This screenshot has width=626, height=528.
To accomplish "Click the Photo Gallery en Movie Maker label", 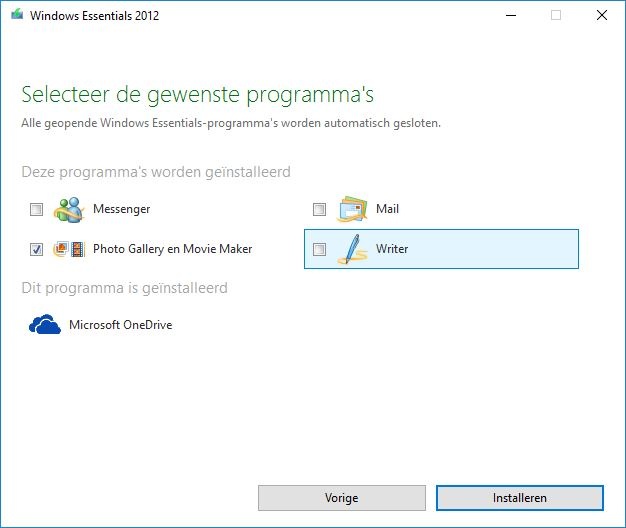I will [x=172, y=249].
